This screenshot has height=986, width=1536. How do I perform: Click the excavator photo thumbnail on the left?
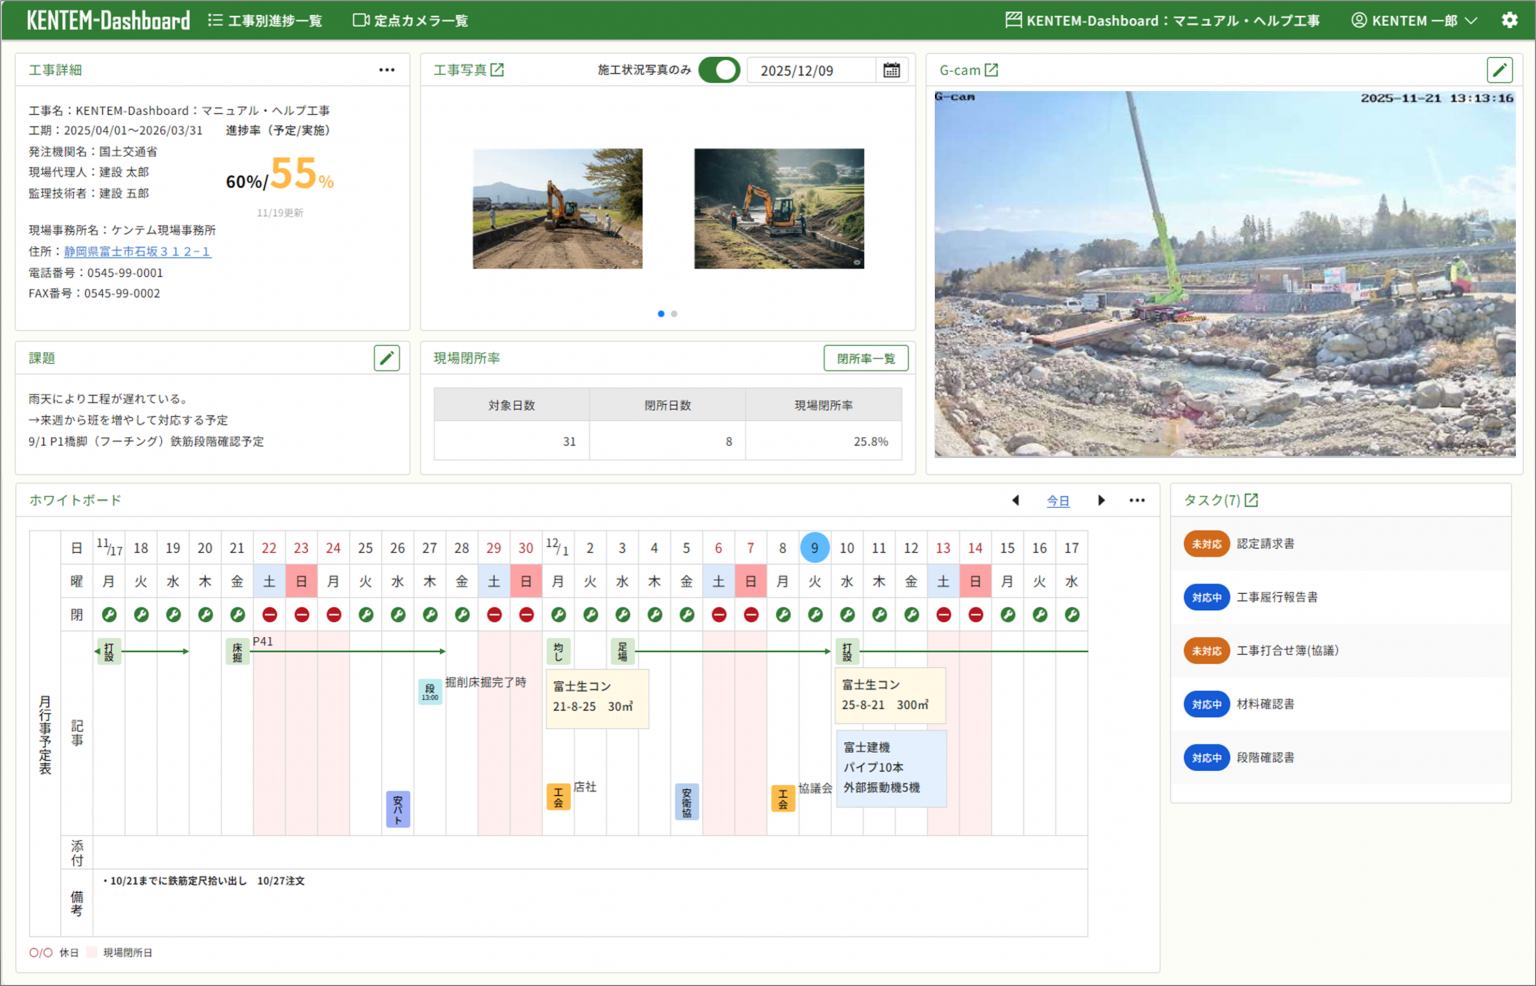(557, 208)
